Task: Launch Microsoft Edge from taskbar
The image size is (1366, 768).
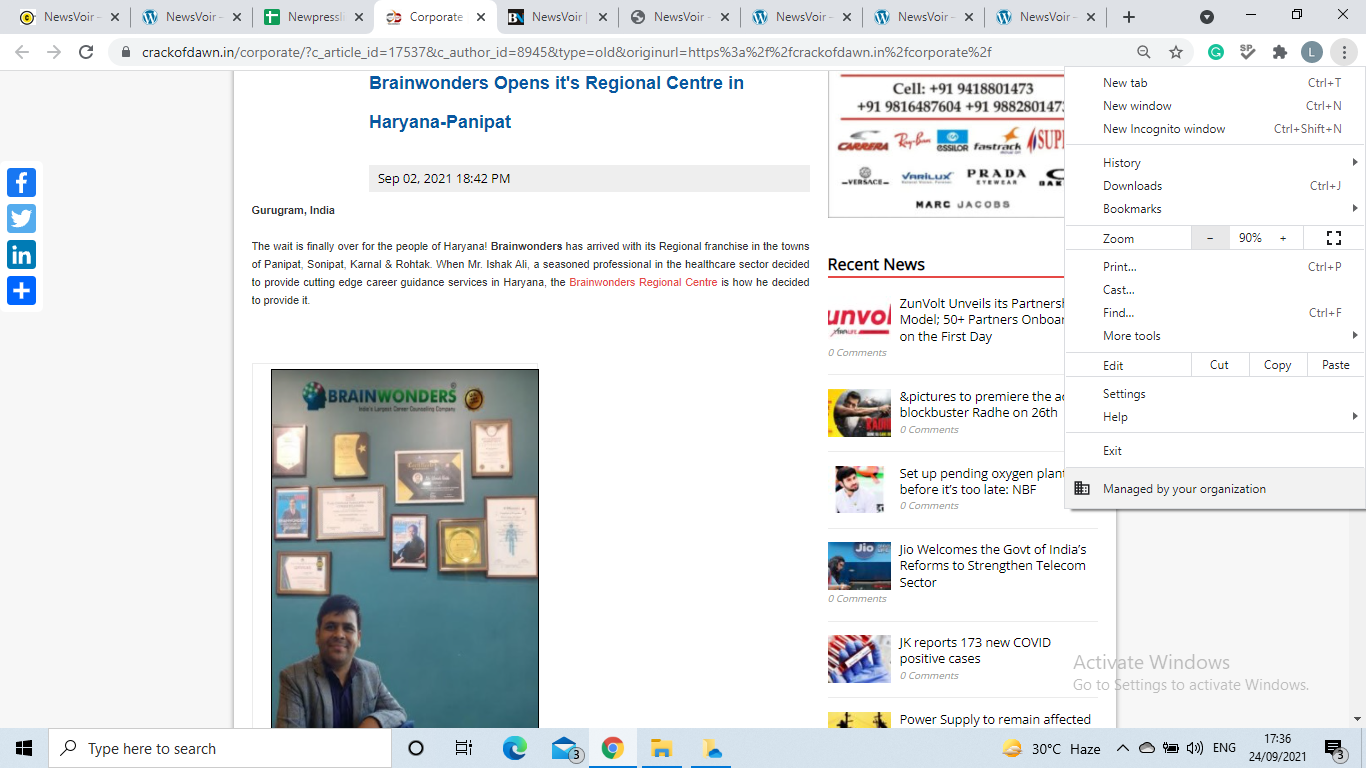Action: point(514,748)
